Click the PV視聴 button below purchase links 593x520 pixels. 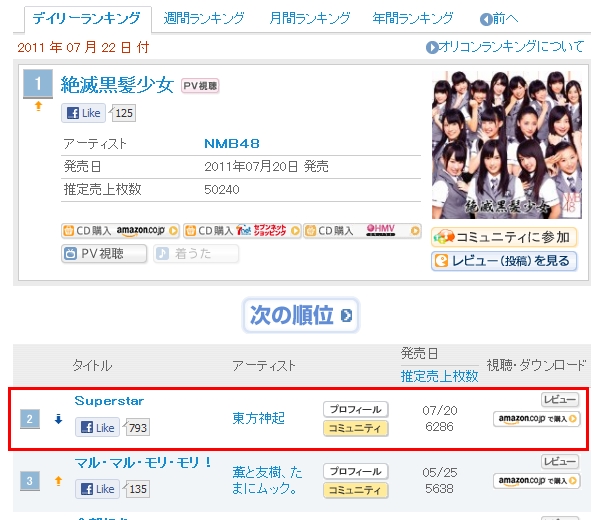tap(104, 253)
